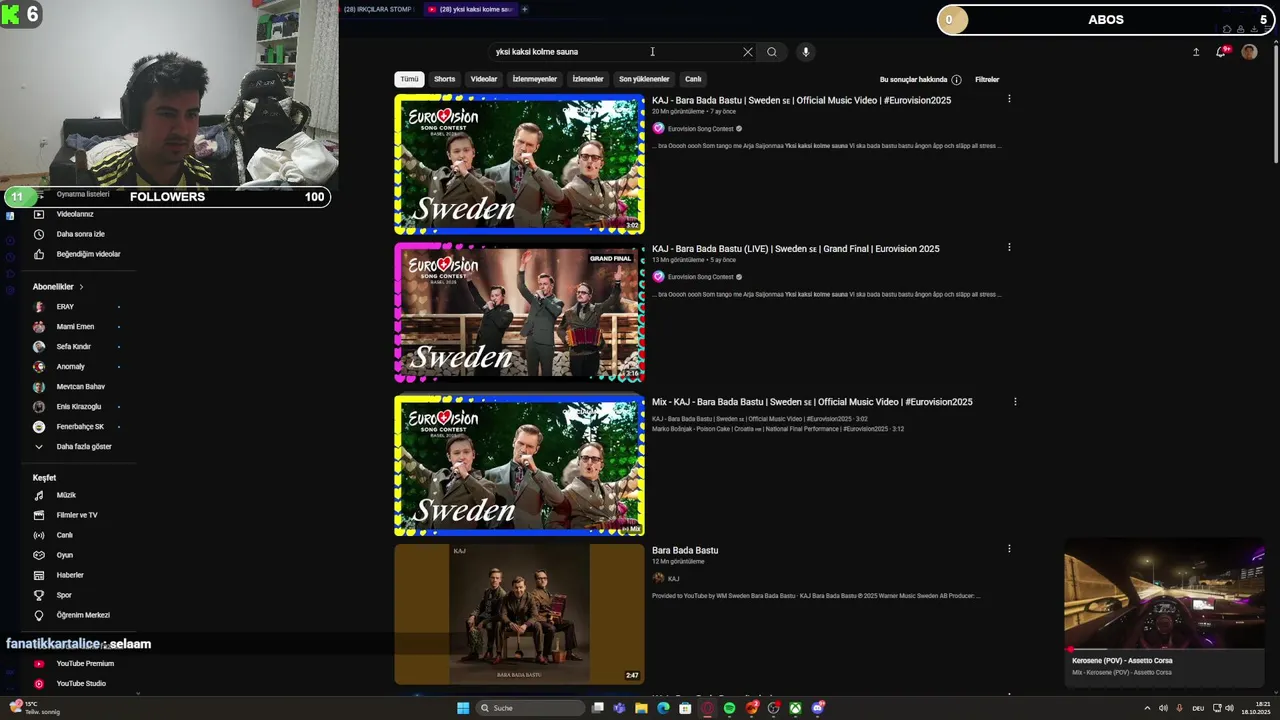The image size is (1280, 720).
Task: Click the Oyun gaming icon
Action: click(x=39, y=555)
